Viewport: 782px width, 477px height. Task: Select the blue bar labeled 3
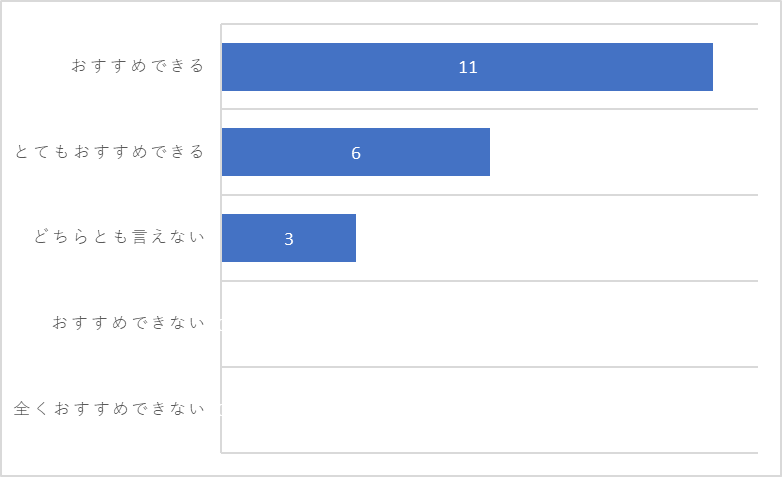coord(289,238)
